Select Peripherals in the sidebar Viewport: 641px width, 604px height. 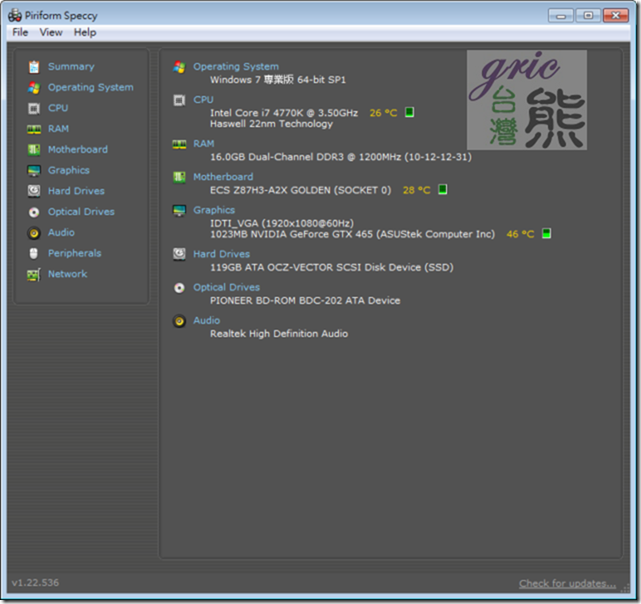[x=74, y=254]
